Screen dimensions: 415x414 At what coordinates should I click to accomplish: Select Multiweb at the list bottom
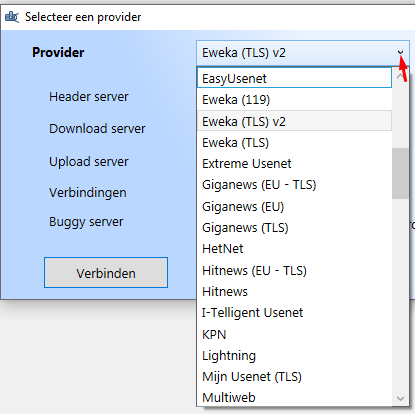pos(294,397)
